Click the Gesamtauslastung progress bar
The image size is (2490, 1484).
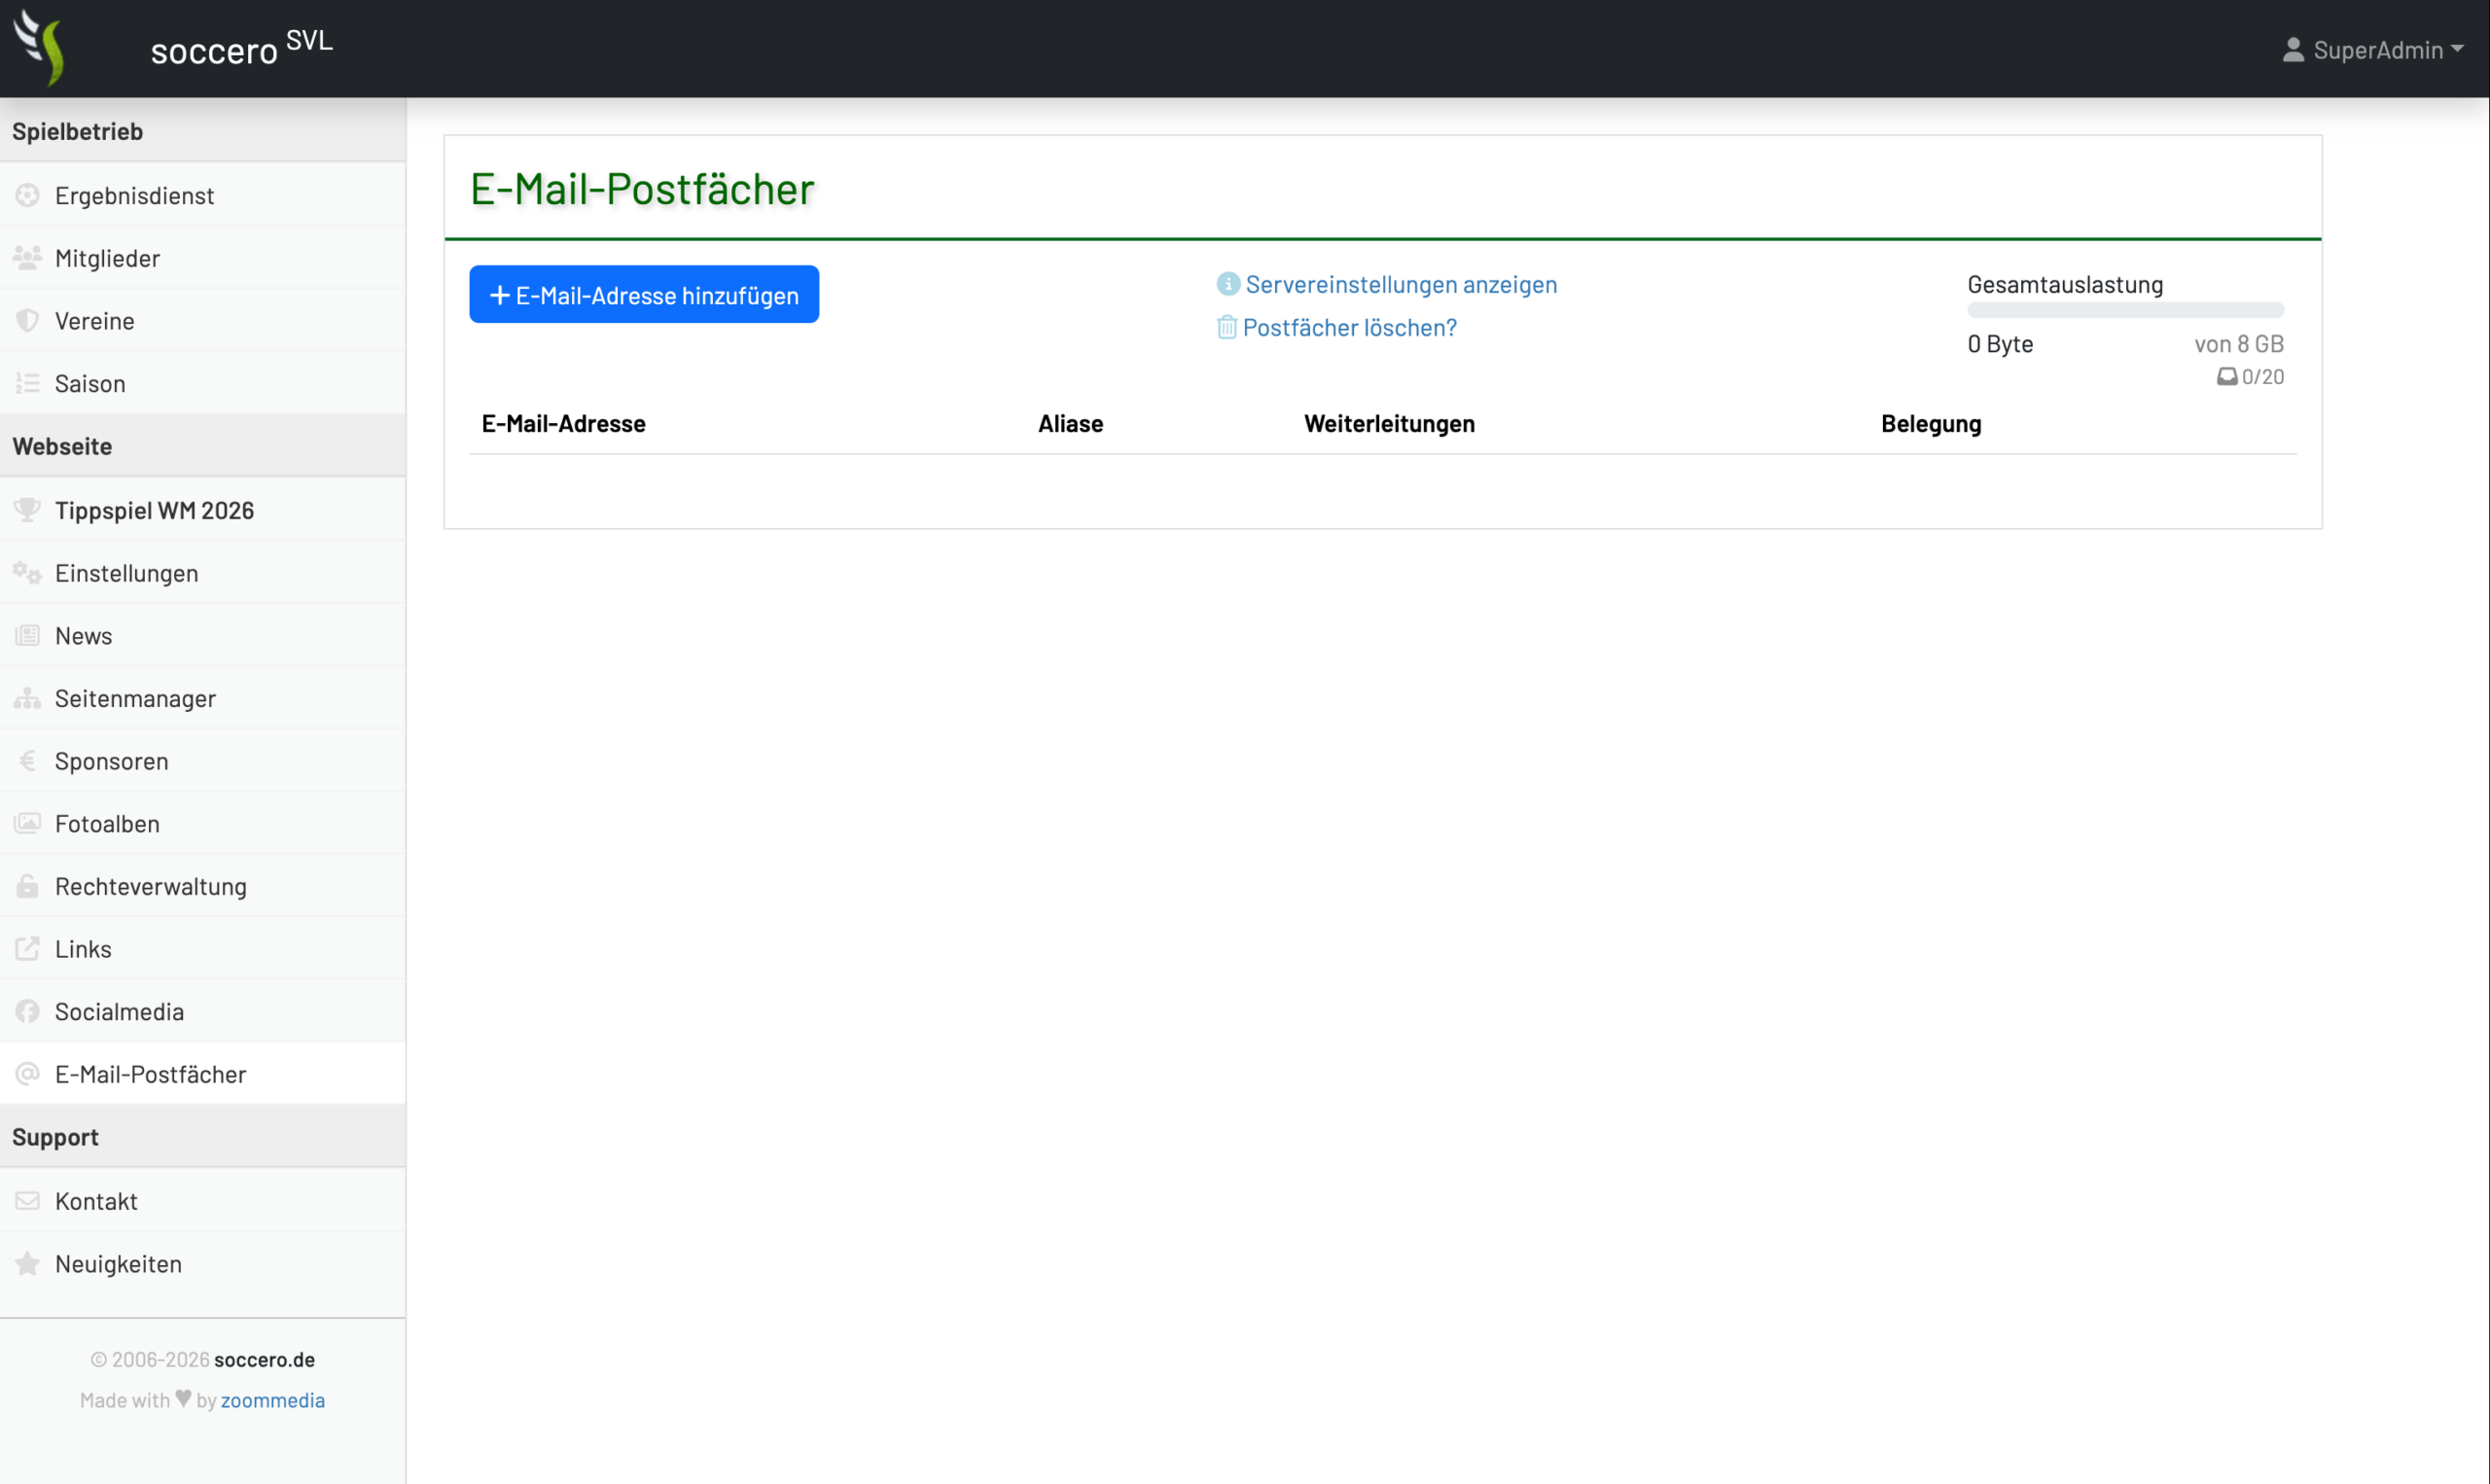coord(2125,310)
